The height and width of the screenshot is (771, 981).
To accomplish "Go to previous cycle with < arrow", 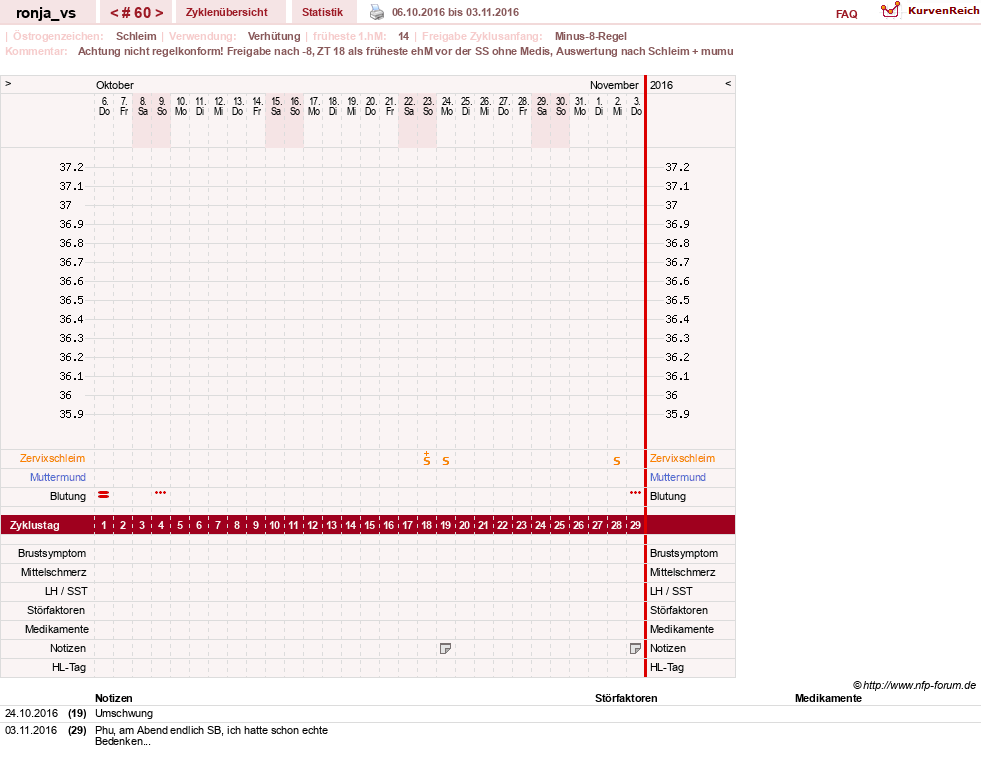I will 114,13.
